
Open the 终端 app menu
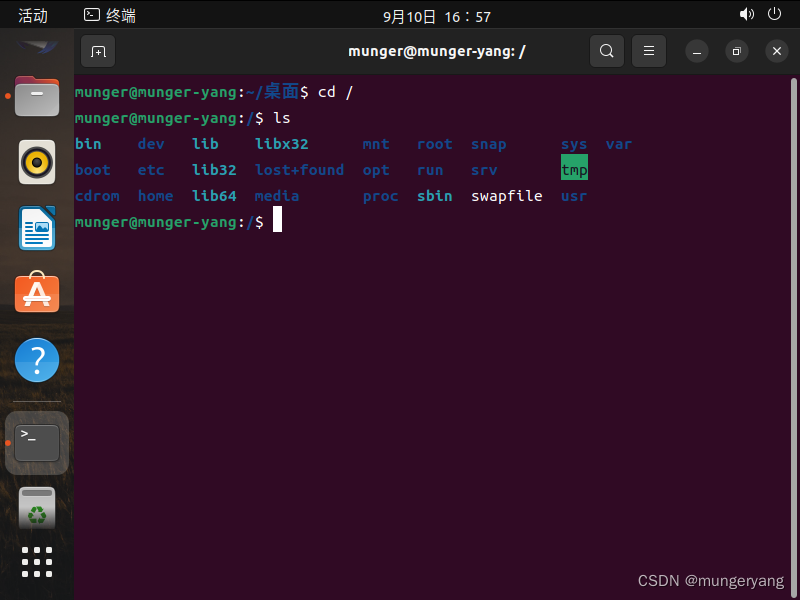(110, 16)
